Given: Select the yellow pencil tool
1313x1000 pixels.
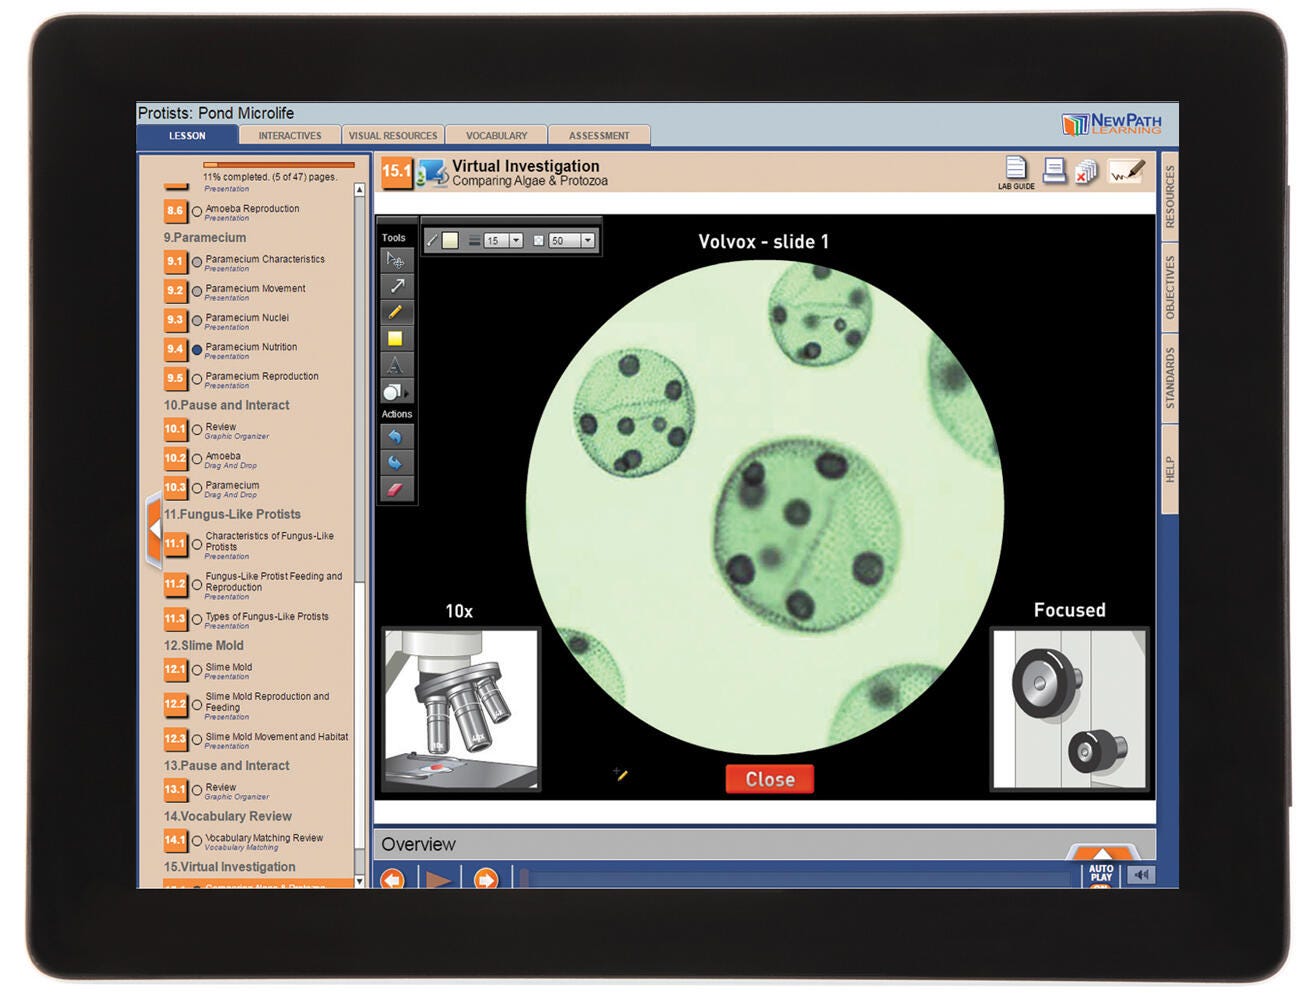Looking at the screenshot, I should tap(396, 312).
